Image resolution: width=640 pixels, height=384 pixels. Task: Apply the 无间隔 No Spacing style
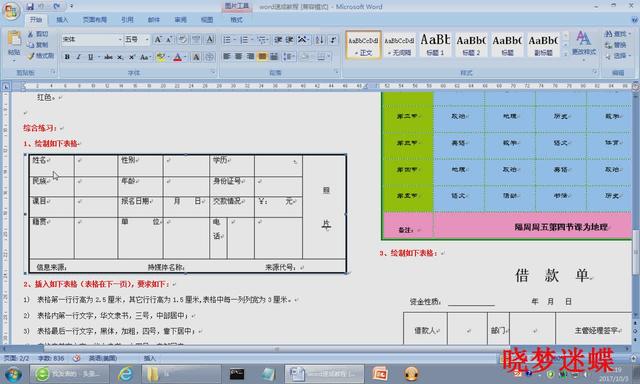[x=399, y=45]
